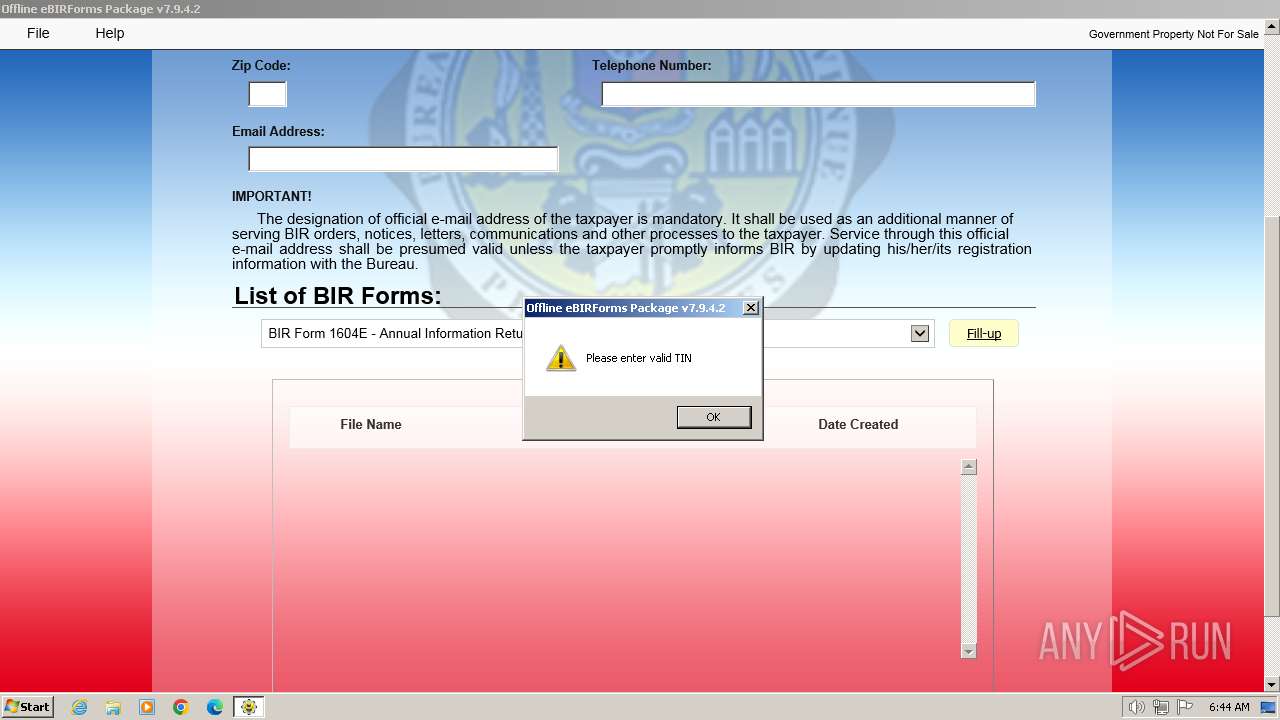Open the Action Center flag icon
Viewport: 1280px width, 720px height.
1185,707
